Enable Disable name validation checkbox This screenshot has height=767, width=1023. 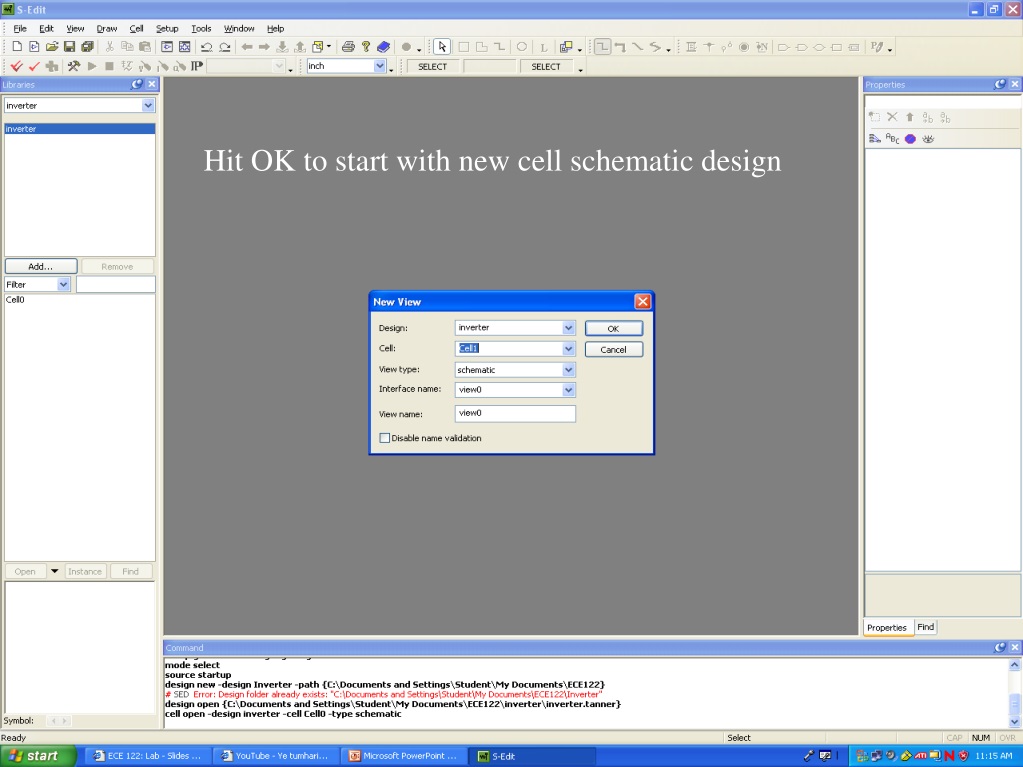tap(385, 438)
